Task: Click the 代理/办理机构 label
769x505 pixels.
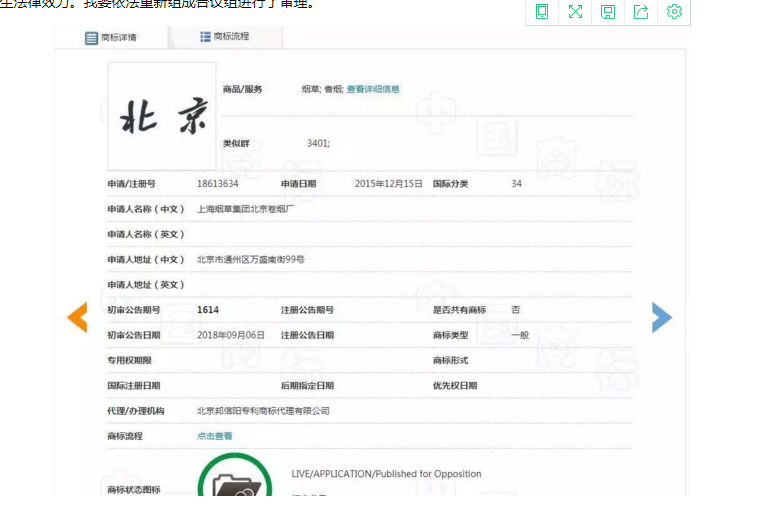Action: pos(136,411)
